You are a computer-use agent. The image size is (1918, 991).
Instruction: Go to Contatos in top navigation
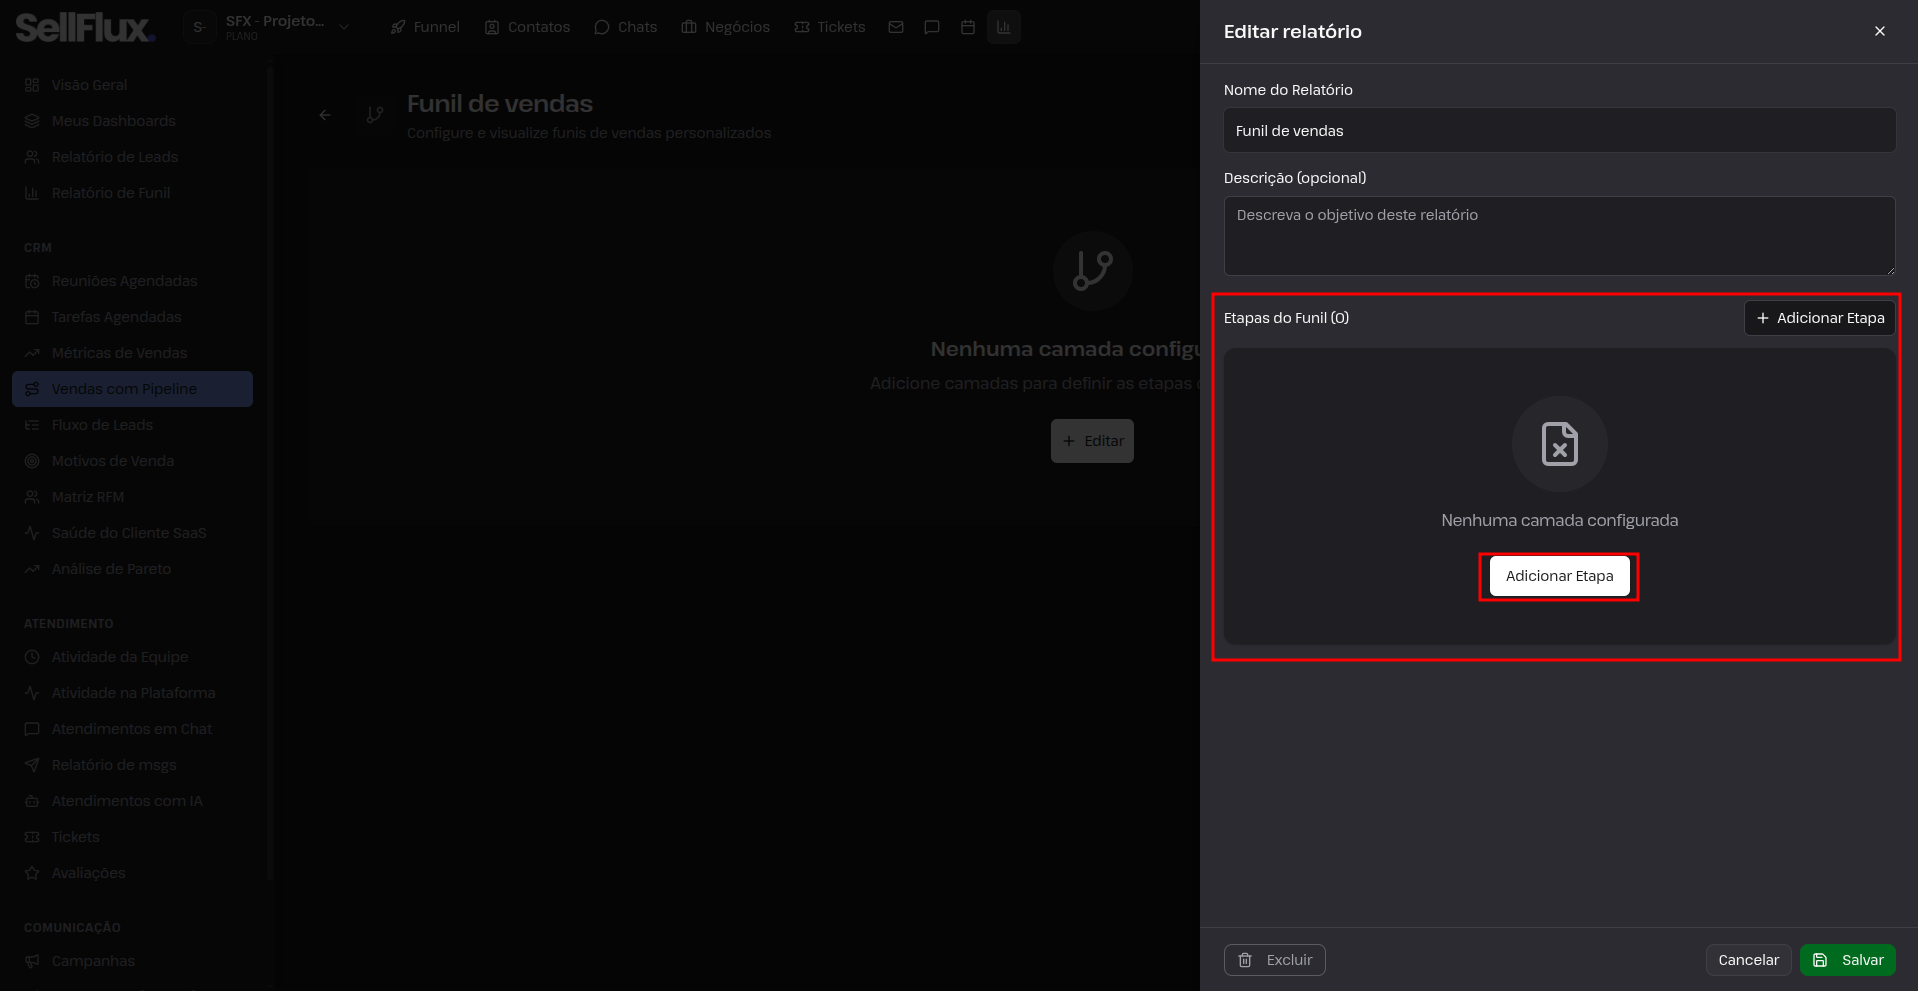pyautogui.click(x=527, y=27)
